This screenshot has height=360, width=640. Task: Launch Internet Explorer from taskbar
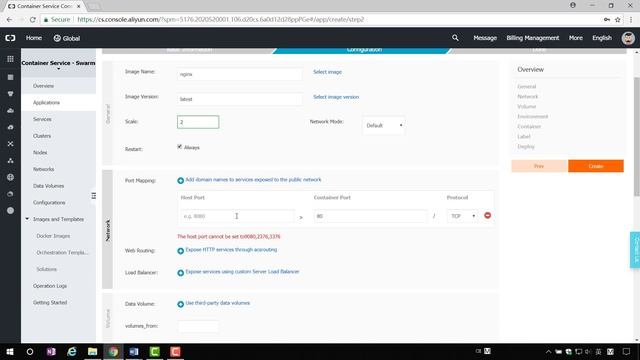[72, 351]
